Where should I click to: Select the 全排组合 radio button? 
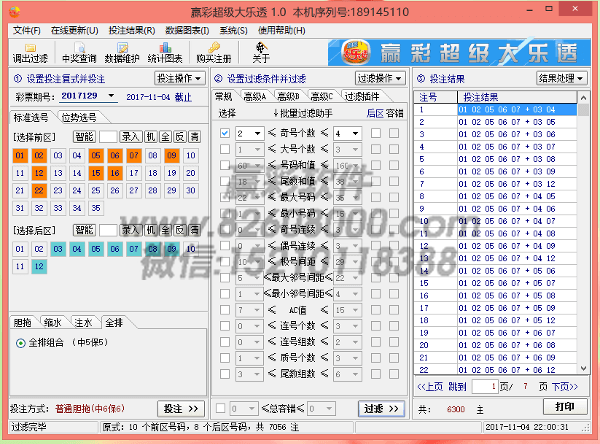(x=21, y=343)
